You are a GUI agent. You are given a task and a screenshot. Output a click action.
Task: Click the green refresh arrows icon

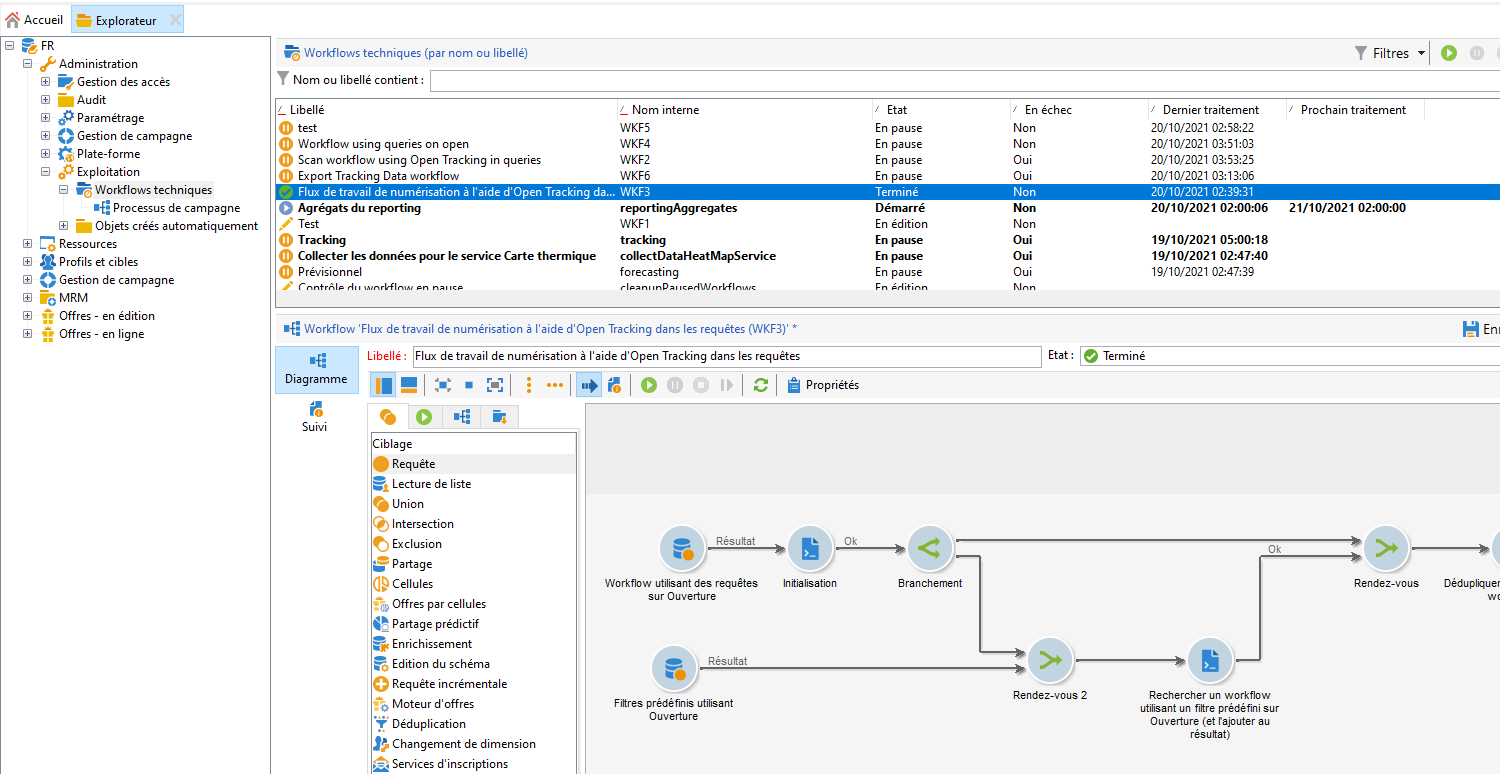tap(761, 385)
